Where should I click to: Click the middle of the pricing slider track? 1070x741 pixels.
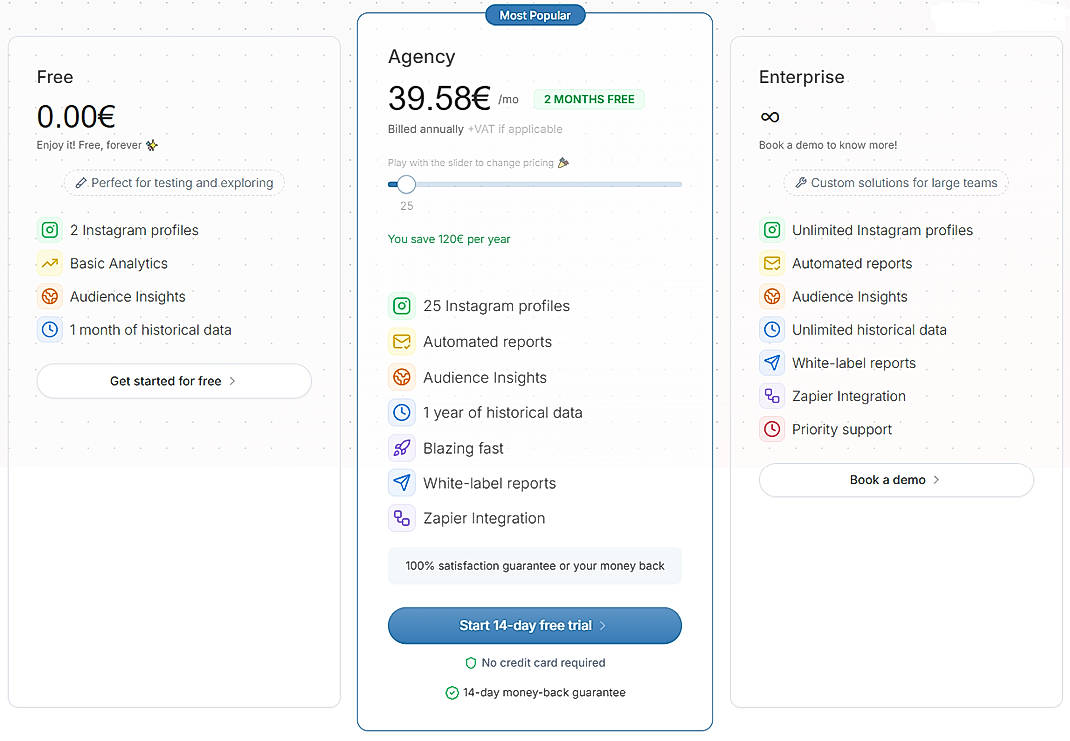pos(535,184)
